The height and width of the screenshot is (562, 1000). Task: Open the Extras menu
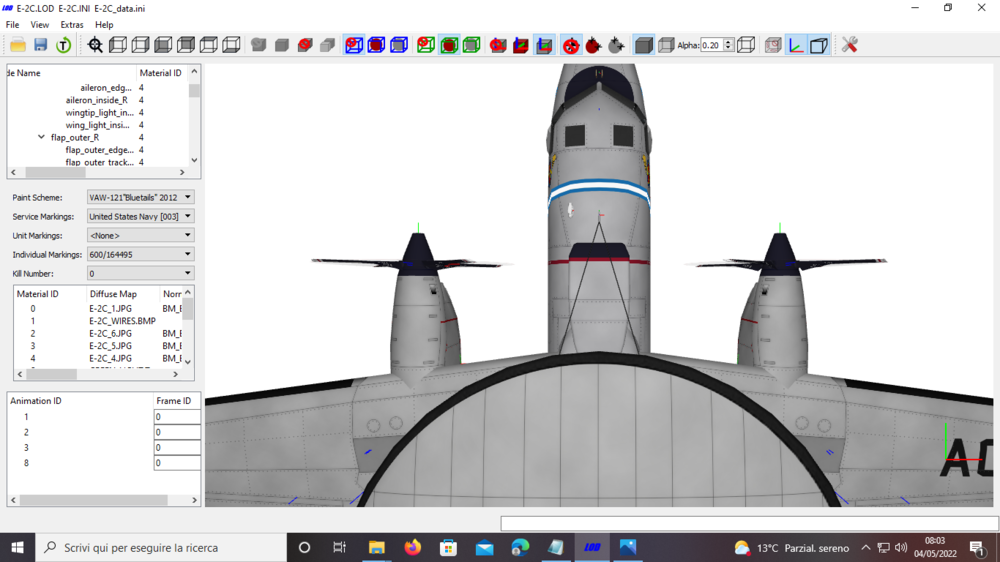click(x=71, y=25)
